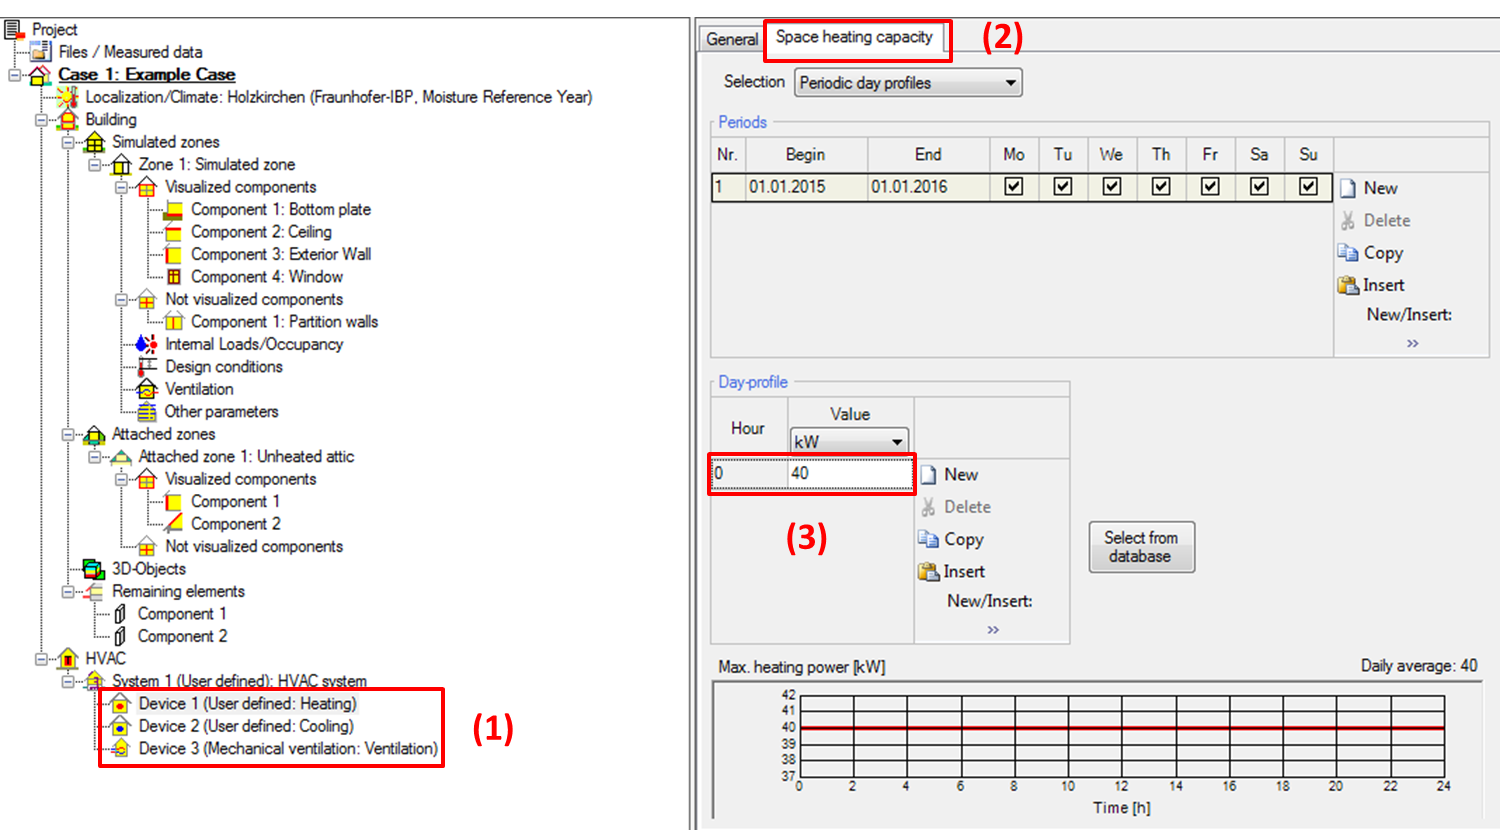Click Copy in the Day-profile panel

coord(951,539)
